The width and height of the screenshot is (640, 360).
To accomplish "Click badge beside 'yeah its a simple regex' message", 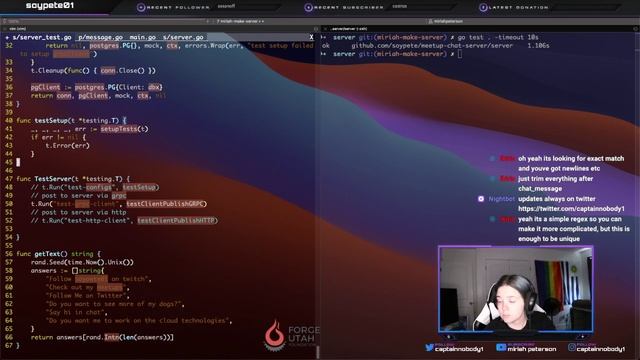I will pos(492,219).
